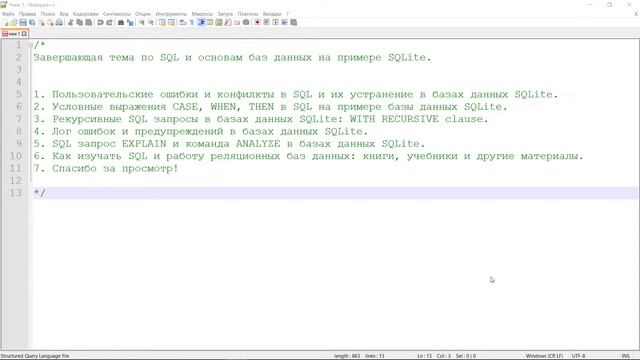The height and width of the screenshot is (360, 640).
Task: Open the Плагины menu
Action: (248, 14)
